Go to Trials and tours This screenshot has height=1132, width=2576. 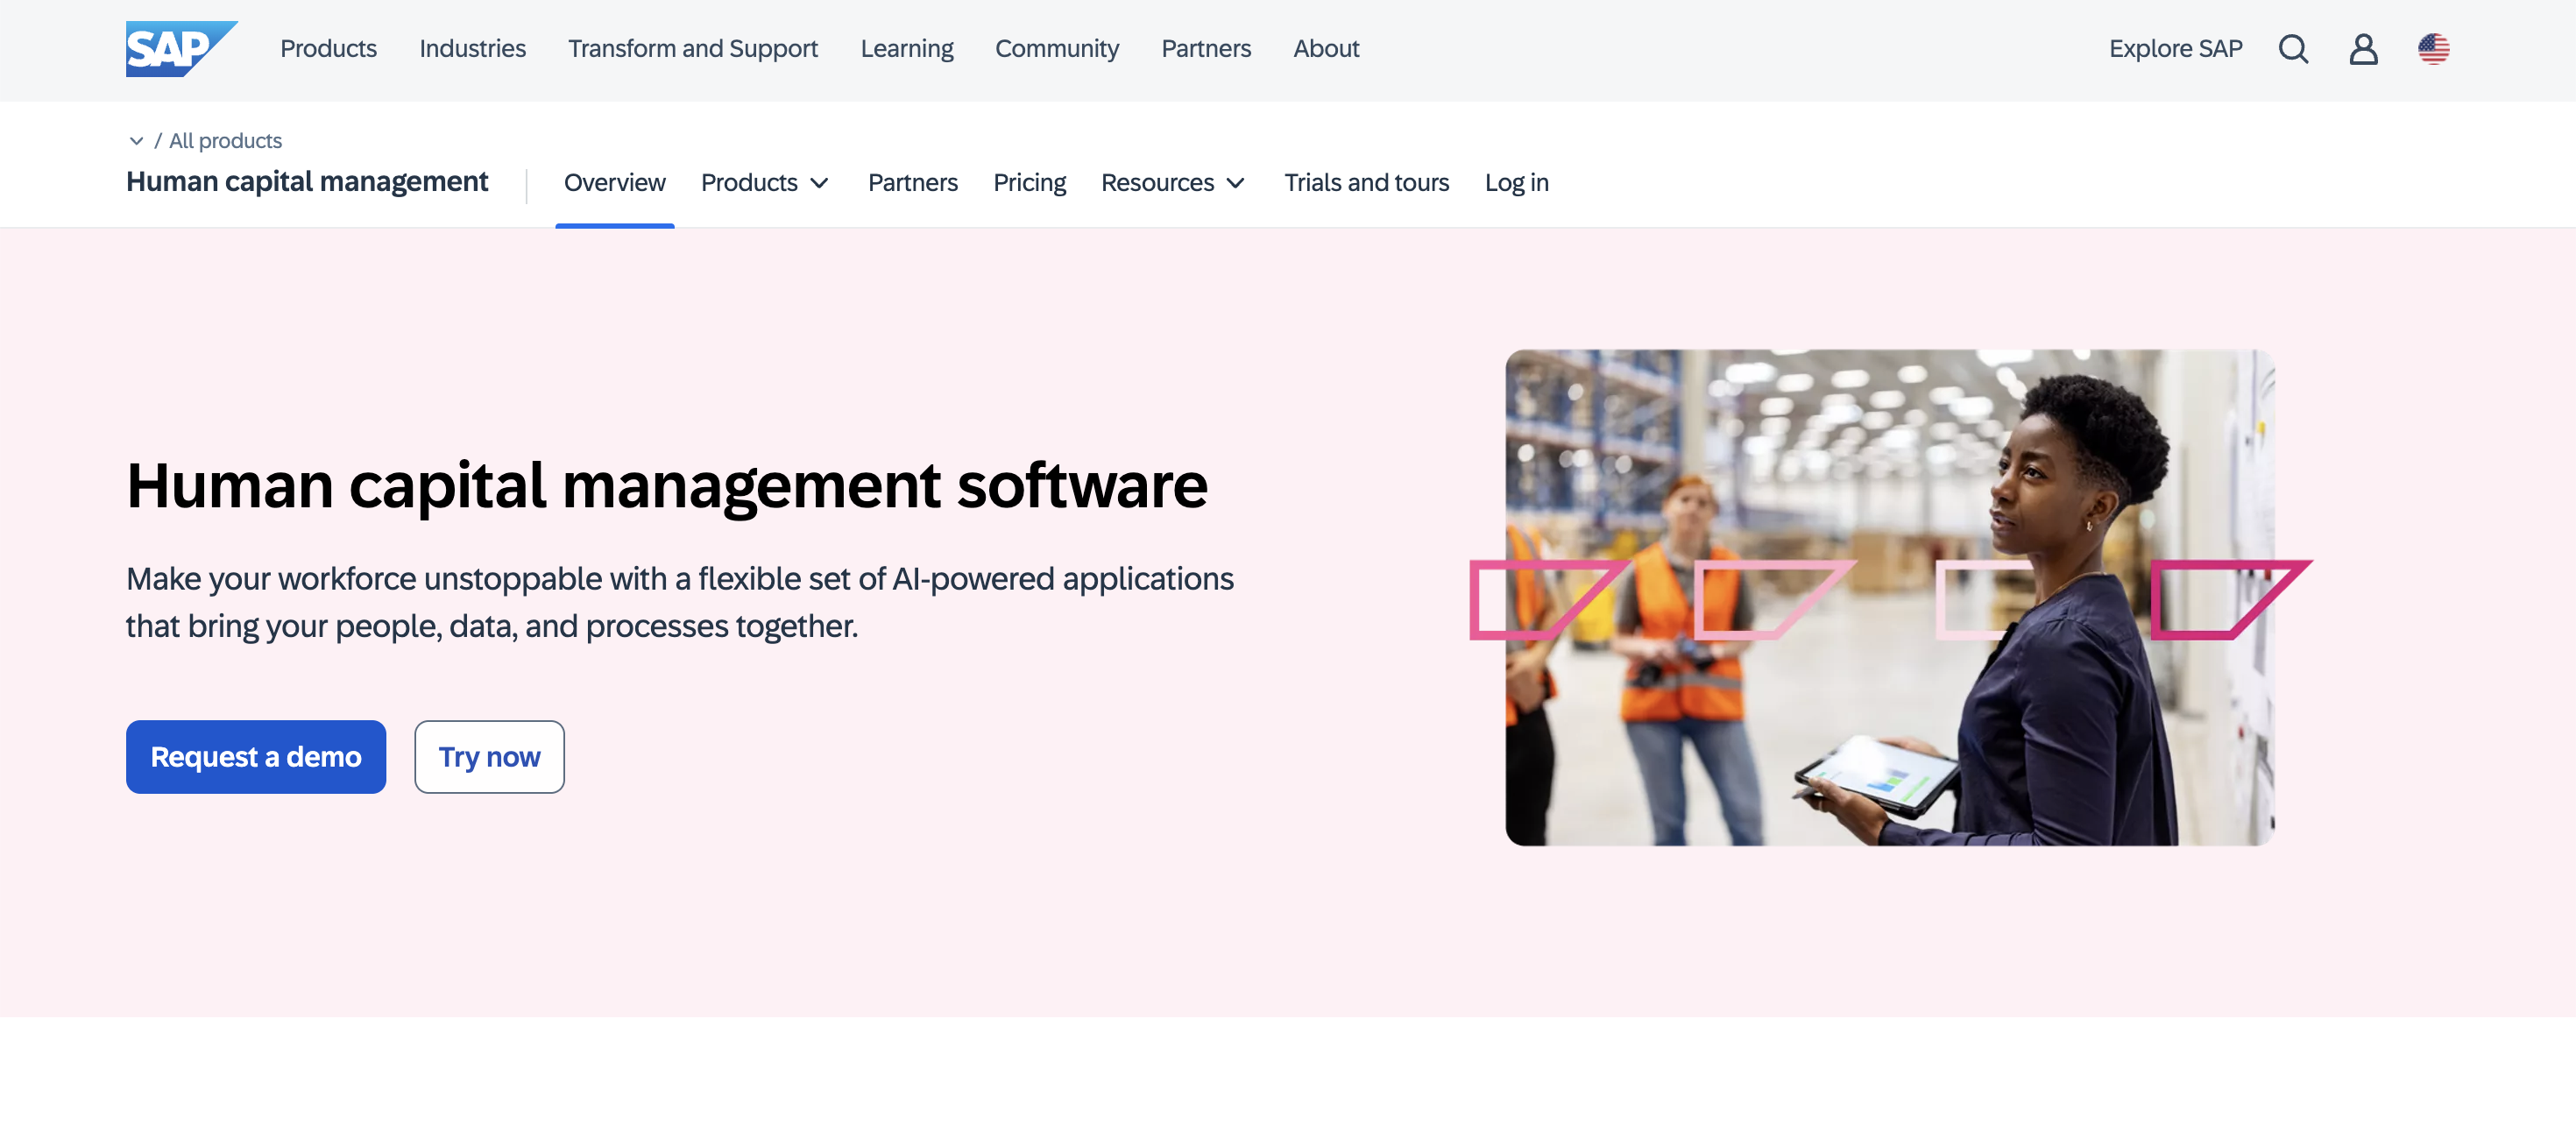[x=1366, y=182]
